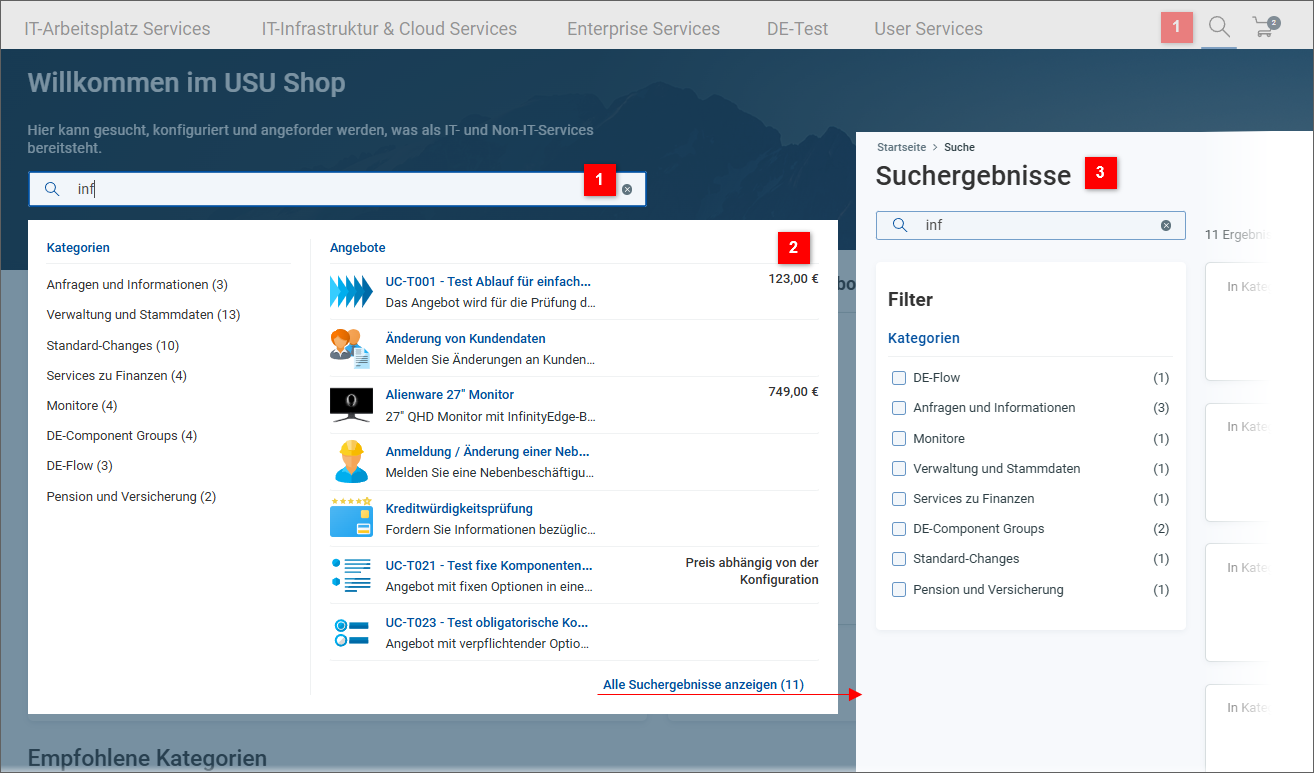Image resolution: width=1314 pixels, height=773 pixels.
Task: Click Alle Suchergebnisse anzeigen (11) link
Action: coord(703,685)
